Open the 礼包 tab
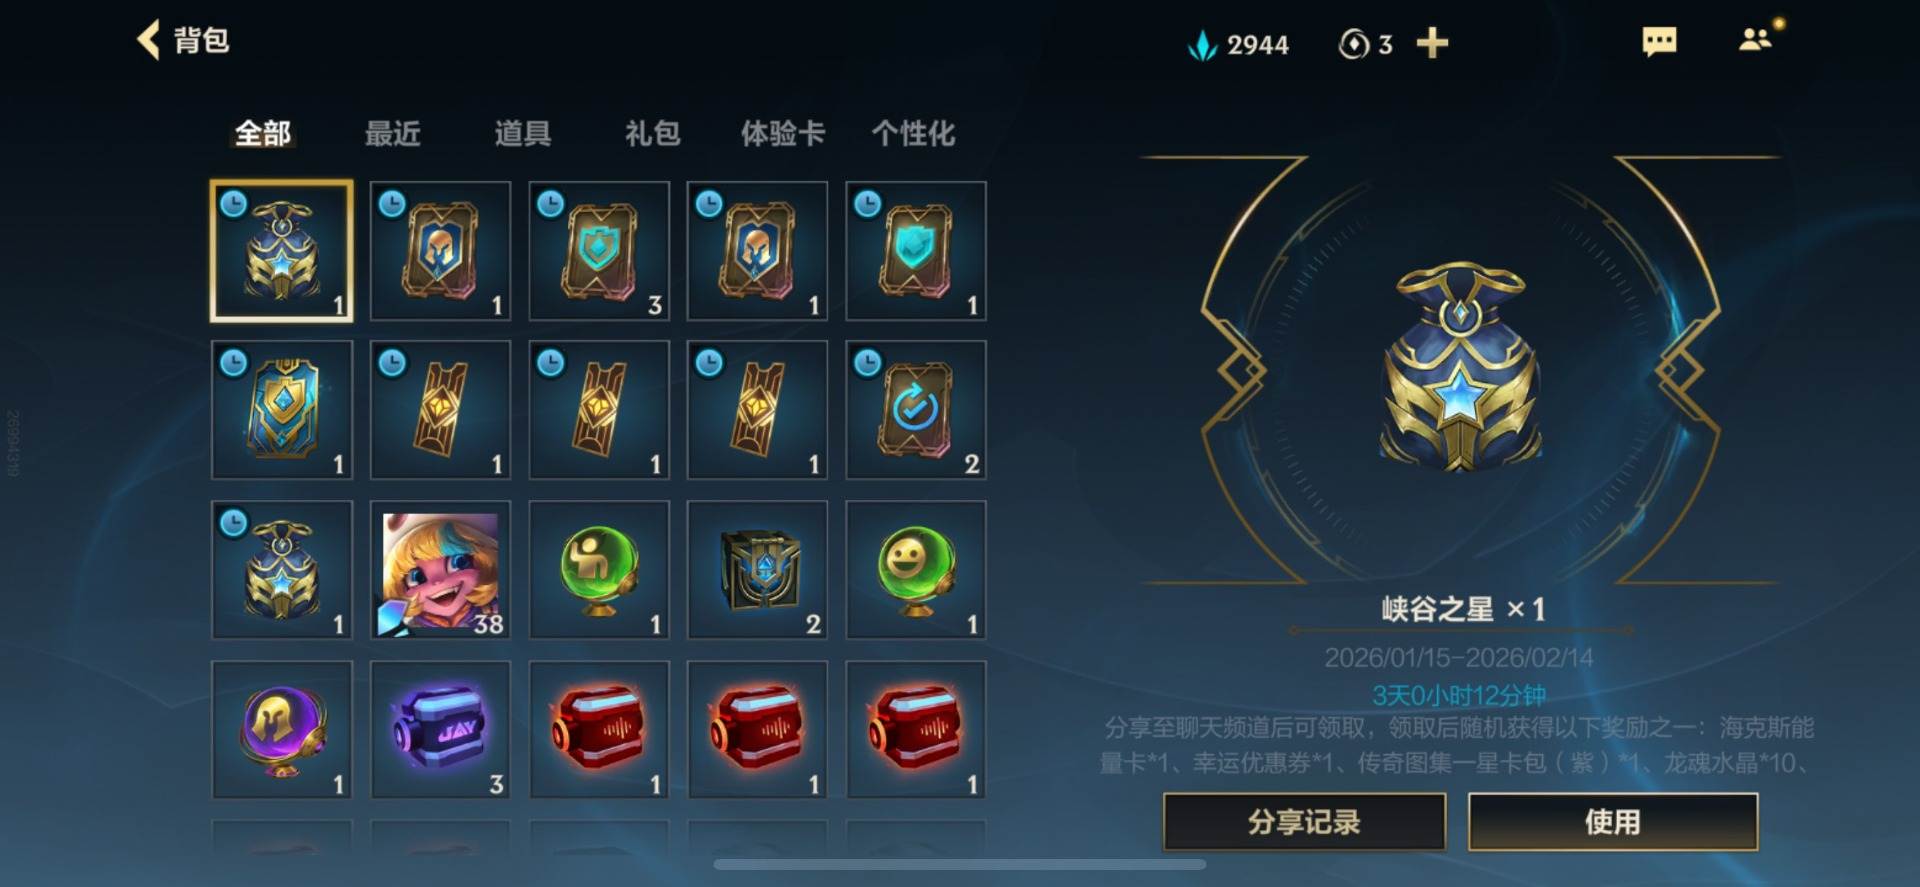Viewport: 1920px width, 887px height. pyautogui.click(x=652, y=133)
